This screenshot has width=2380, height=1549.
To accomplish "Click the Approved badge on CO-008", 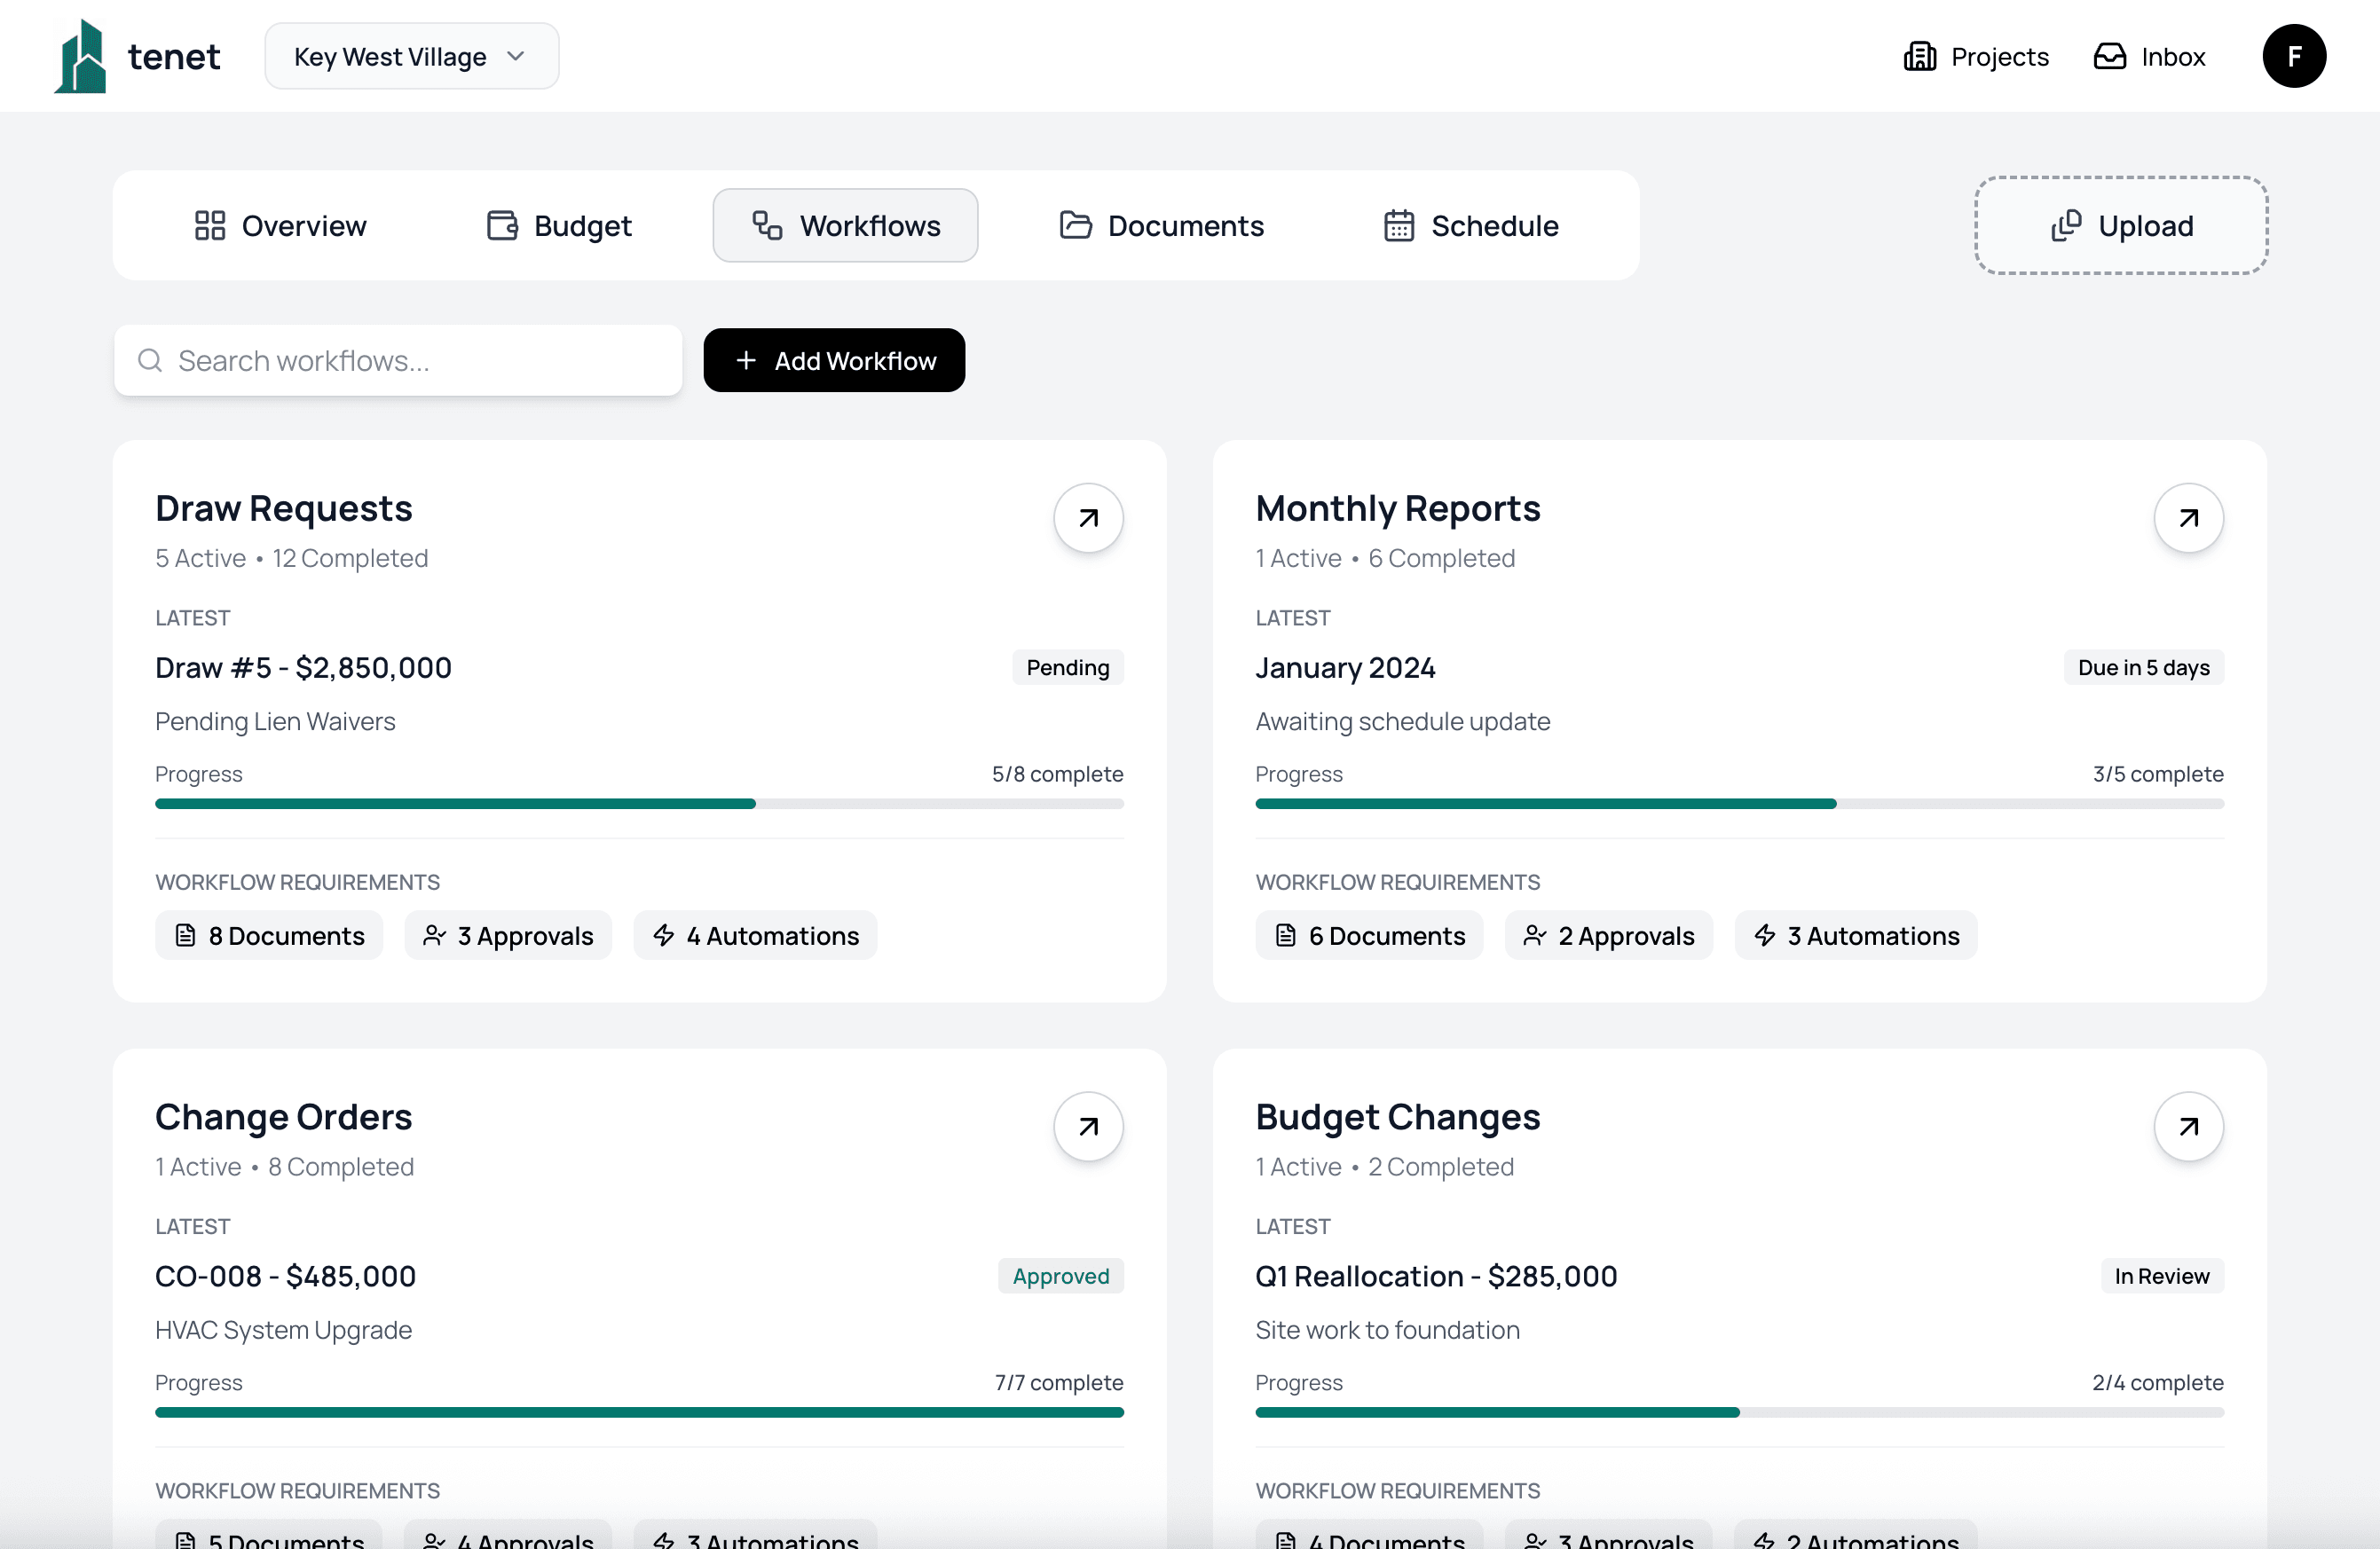I will [1061, 1276].
